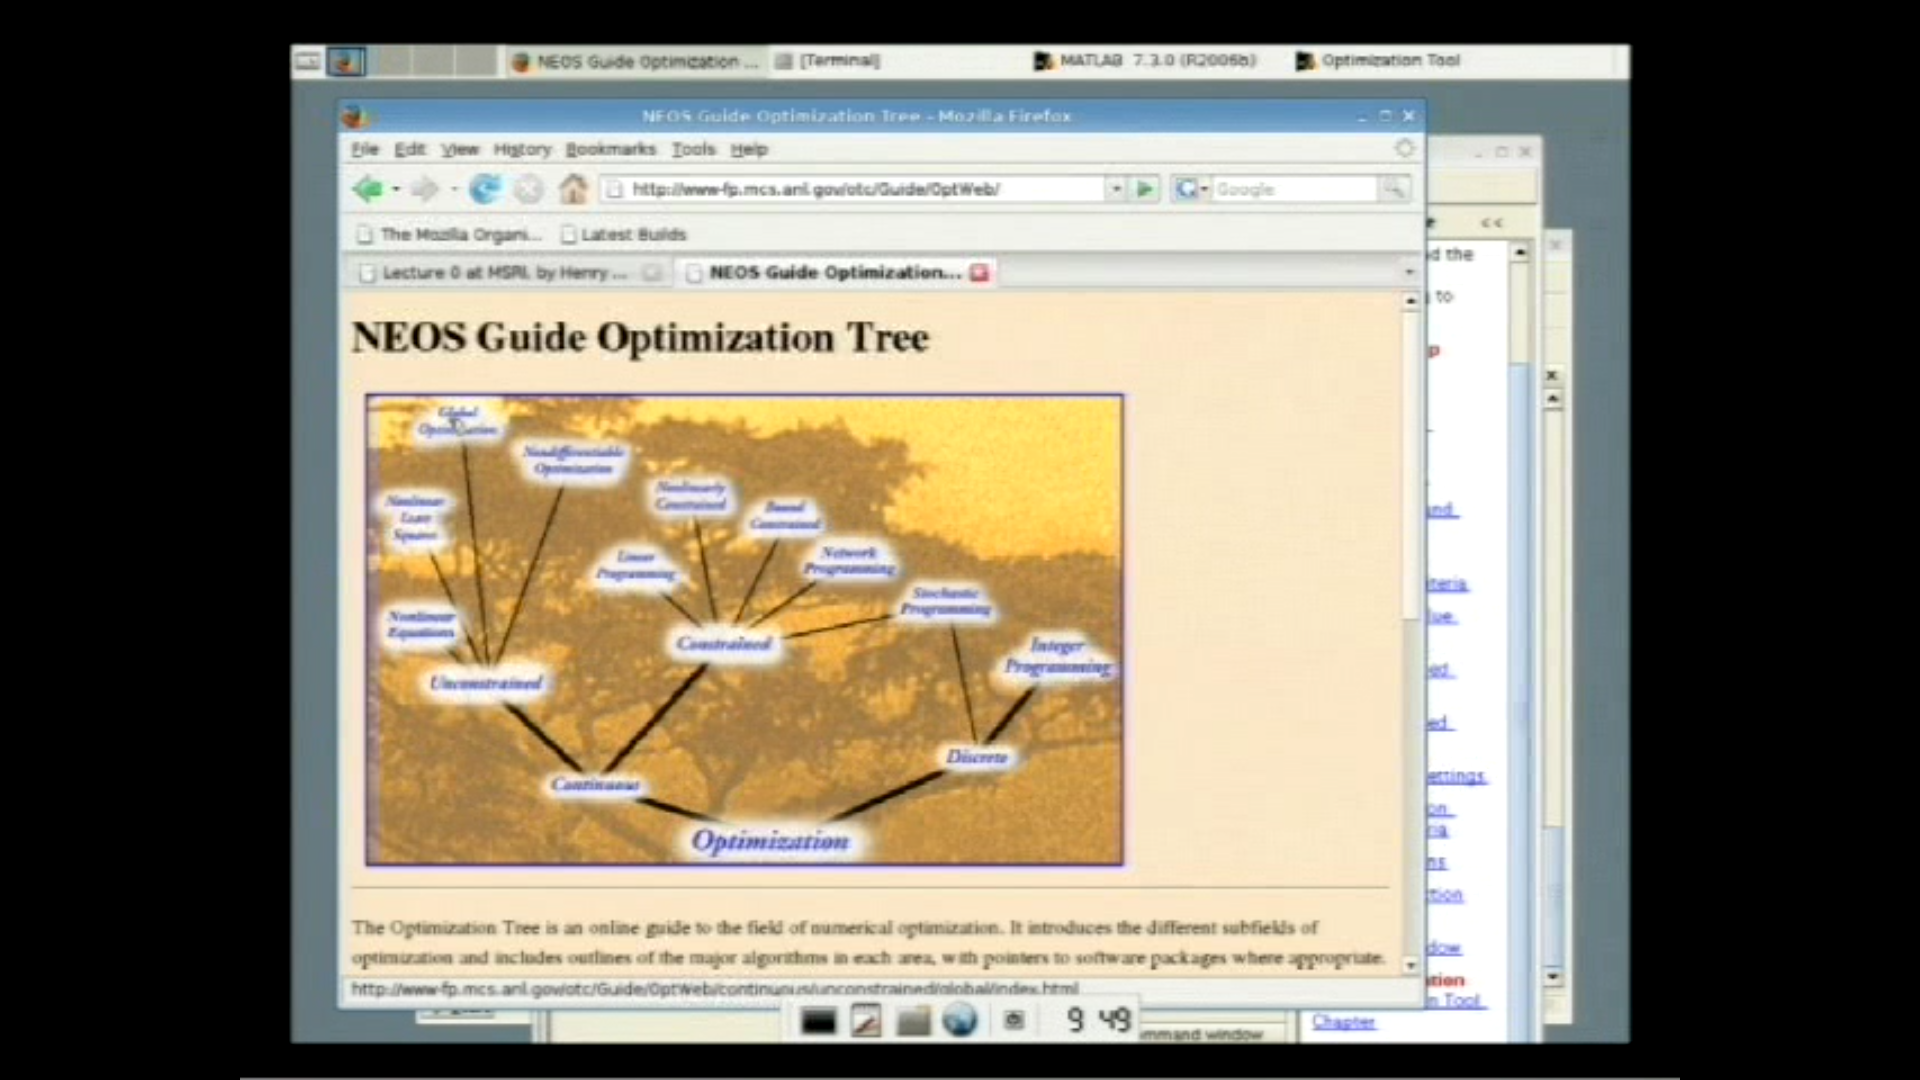This screenshot has width=1920, height=1080.
Task: Toggle the MATLAB 7.3.0 taskbar button
Action: click(x=1144, y=61)
